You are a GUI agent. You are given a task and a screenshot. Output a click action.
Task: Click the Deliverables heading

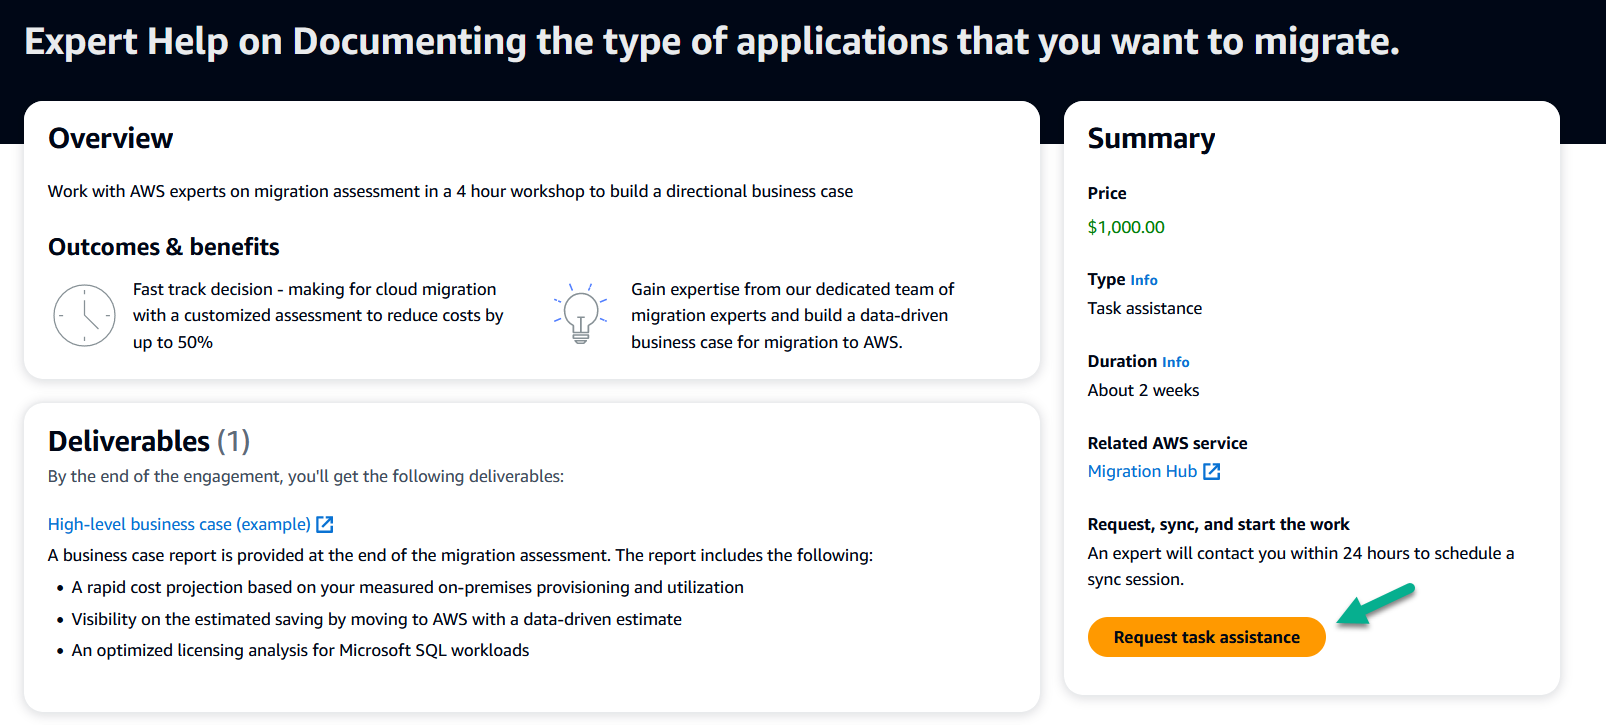[x=129, y=441]
